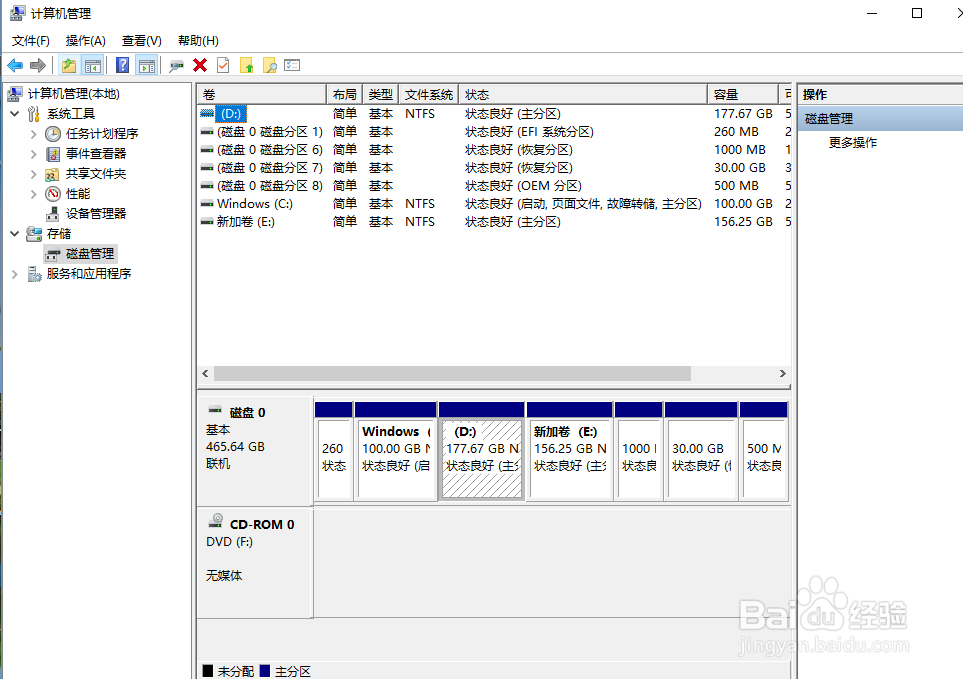Expand the 性能 node arrow
The height and width of the screenshot is (679, 963).
click(34, 194)
